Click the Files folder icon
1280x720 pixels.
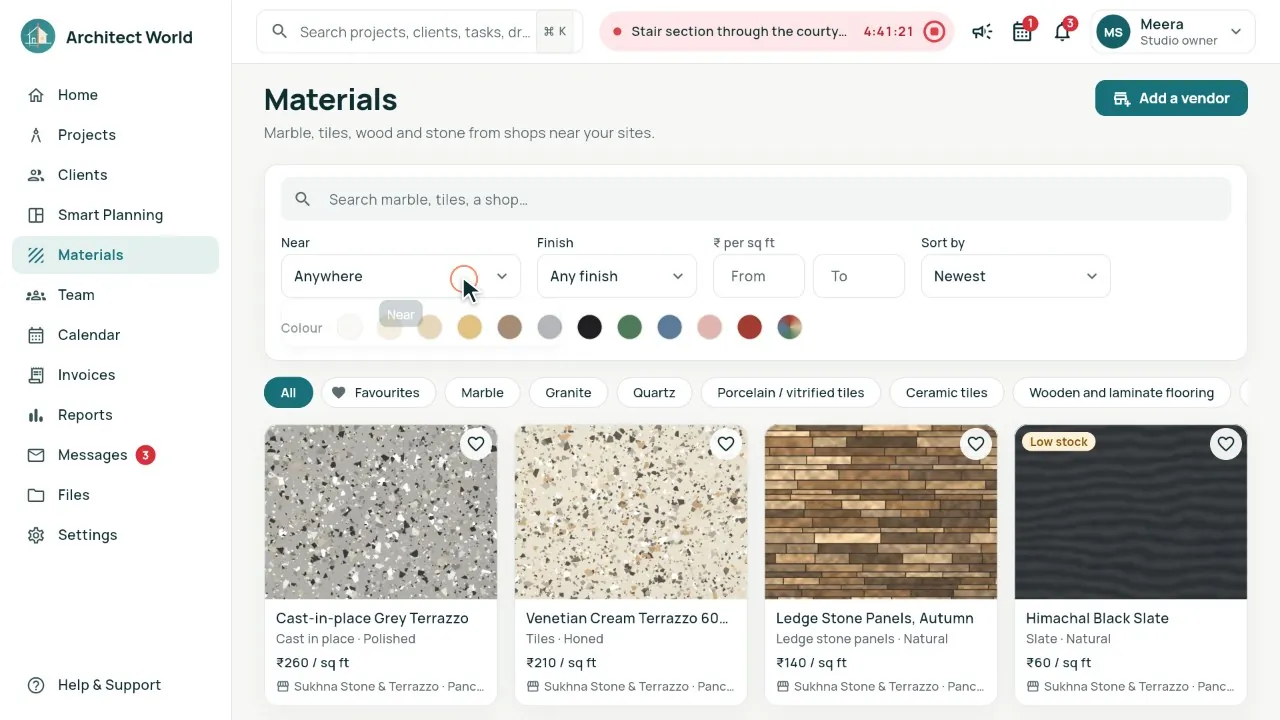point(36,495)
